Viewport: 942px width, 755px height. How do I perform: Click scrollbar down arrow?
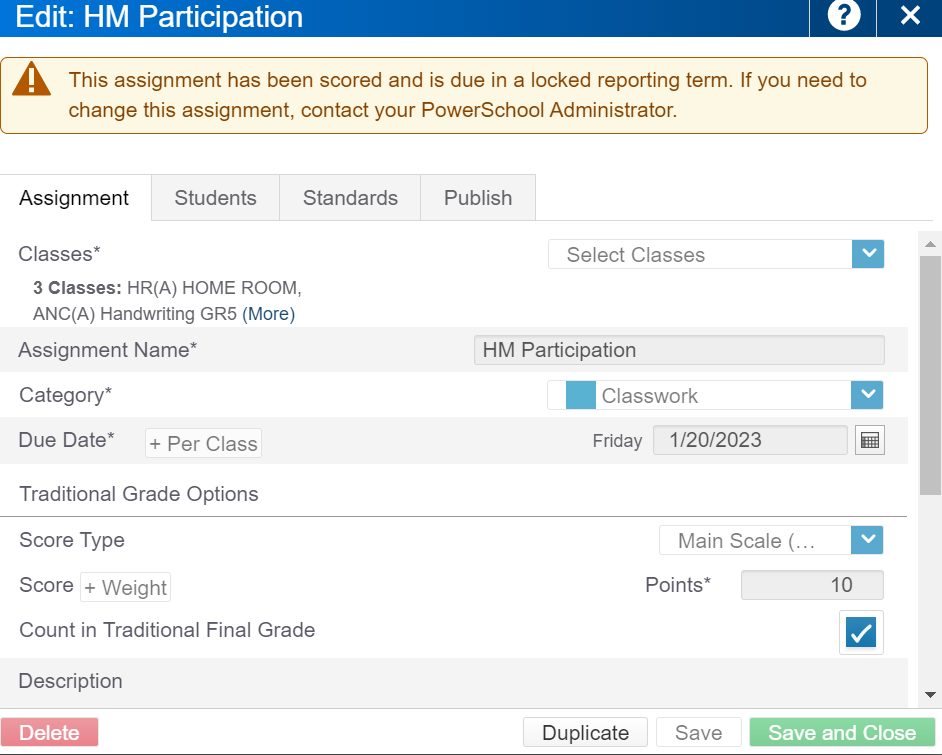(930, 694)
